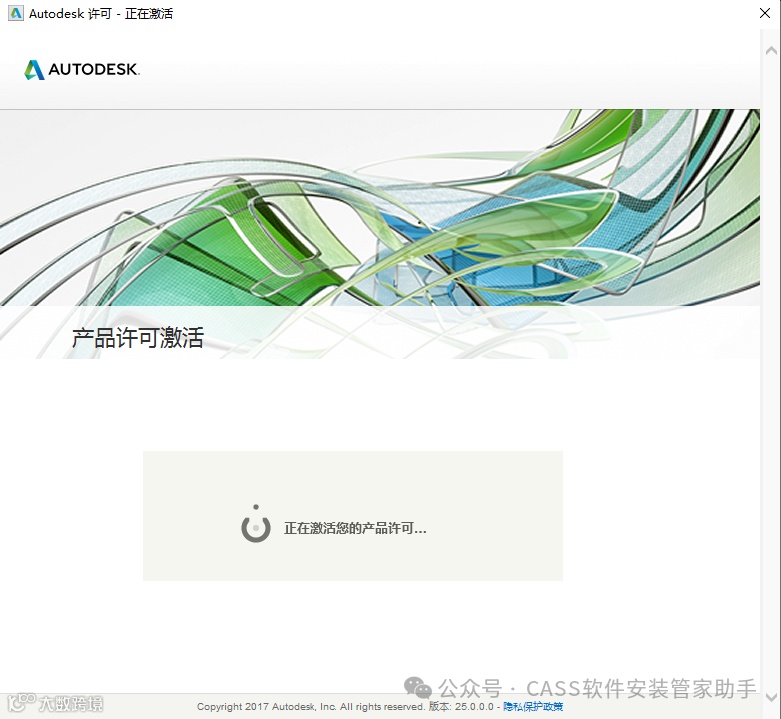Click the Autodesk logo in header
Viewport: 781px width, 719px height.
click(82, 69)
